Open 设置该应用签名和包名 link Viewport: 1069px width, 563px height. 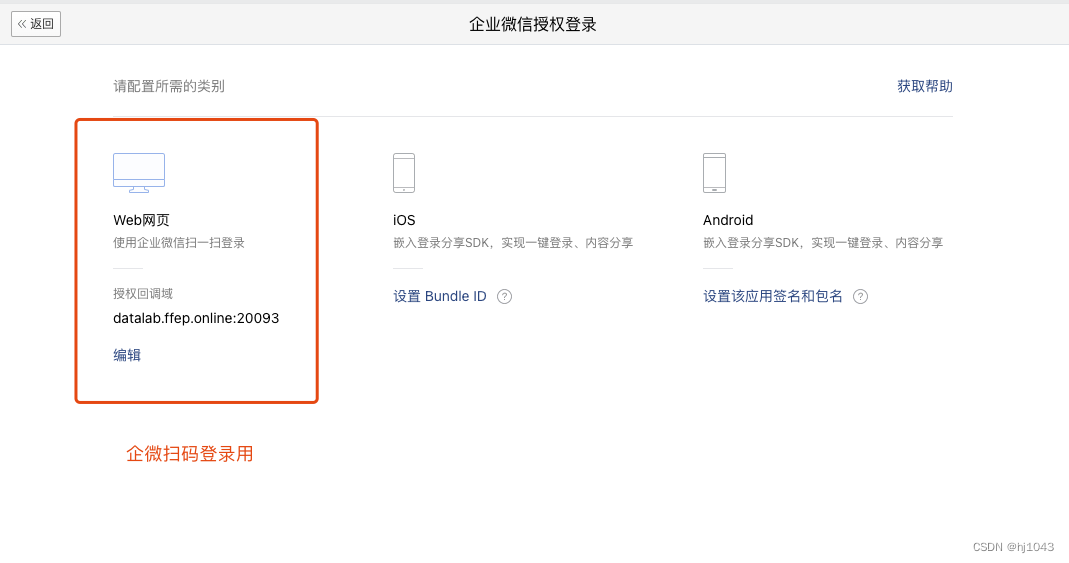click(x=773, y=296)
